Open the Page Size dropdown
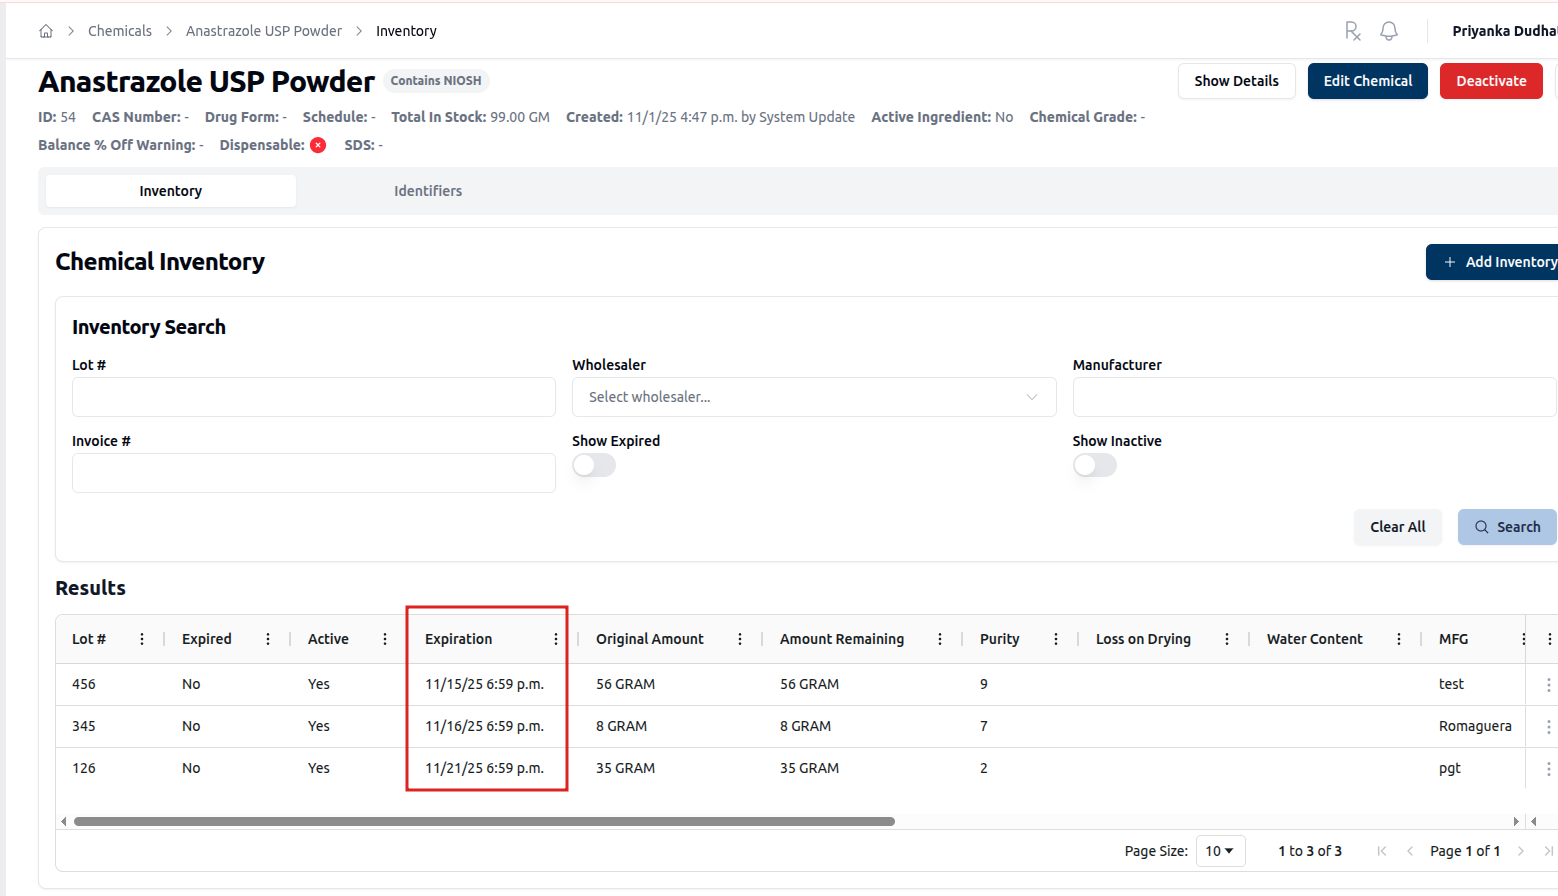This screenshot has height=896, width=1558. tap(1219, 851)
